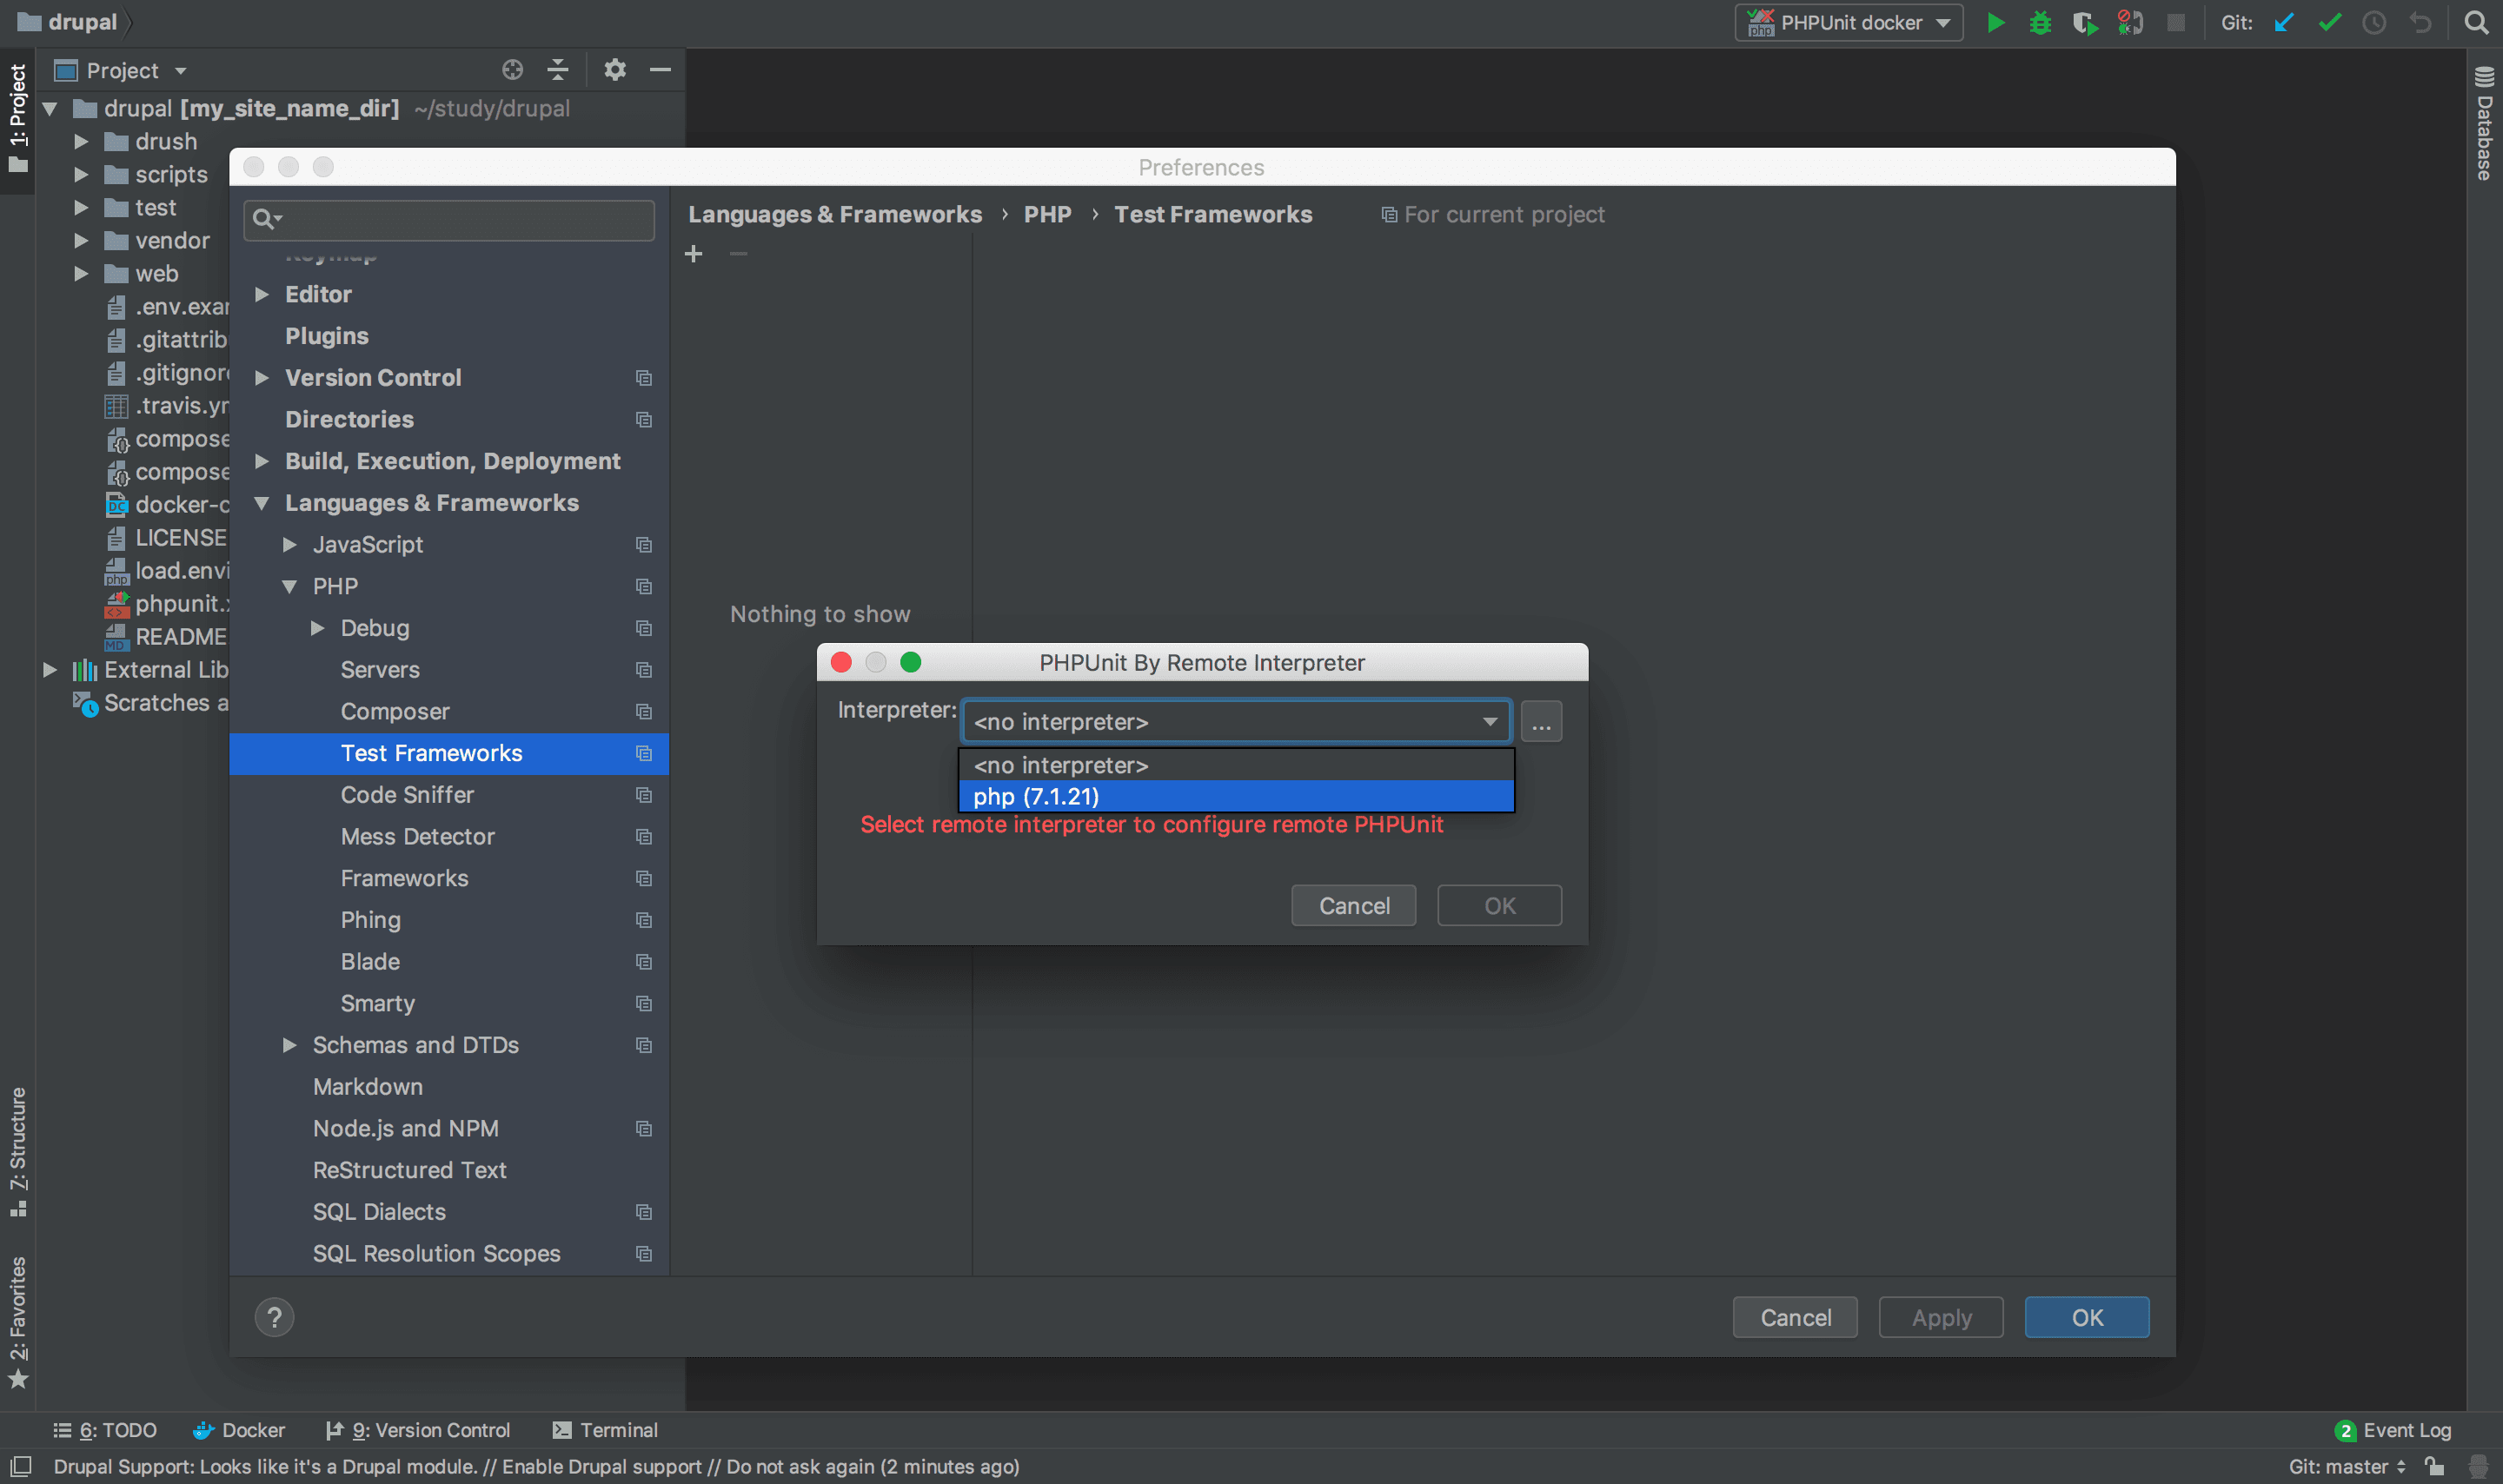Choose php (7.1.21) interpreter option
This screenshot has width=2503, height=1484.
point(1236,796)
